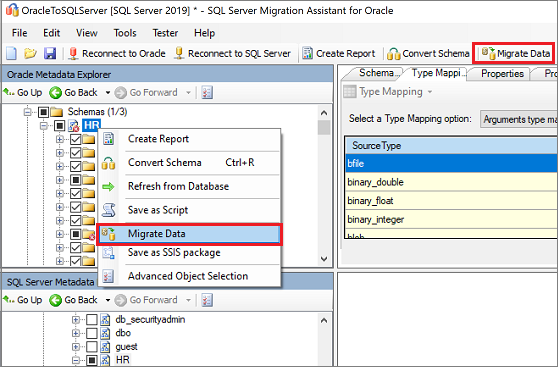Toggle the HR checkbox in SQL Server explorer
Viewport: 558px width, 367px height.
(x=92, y=360)
